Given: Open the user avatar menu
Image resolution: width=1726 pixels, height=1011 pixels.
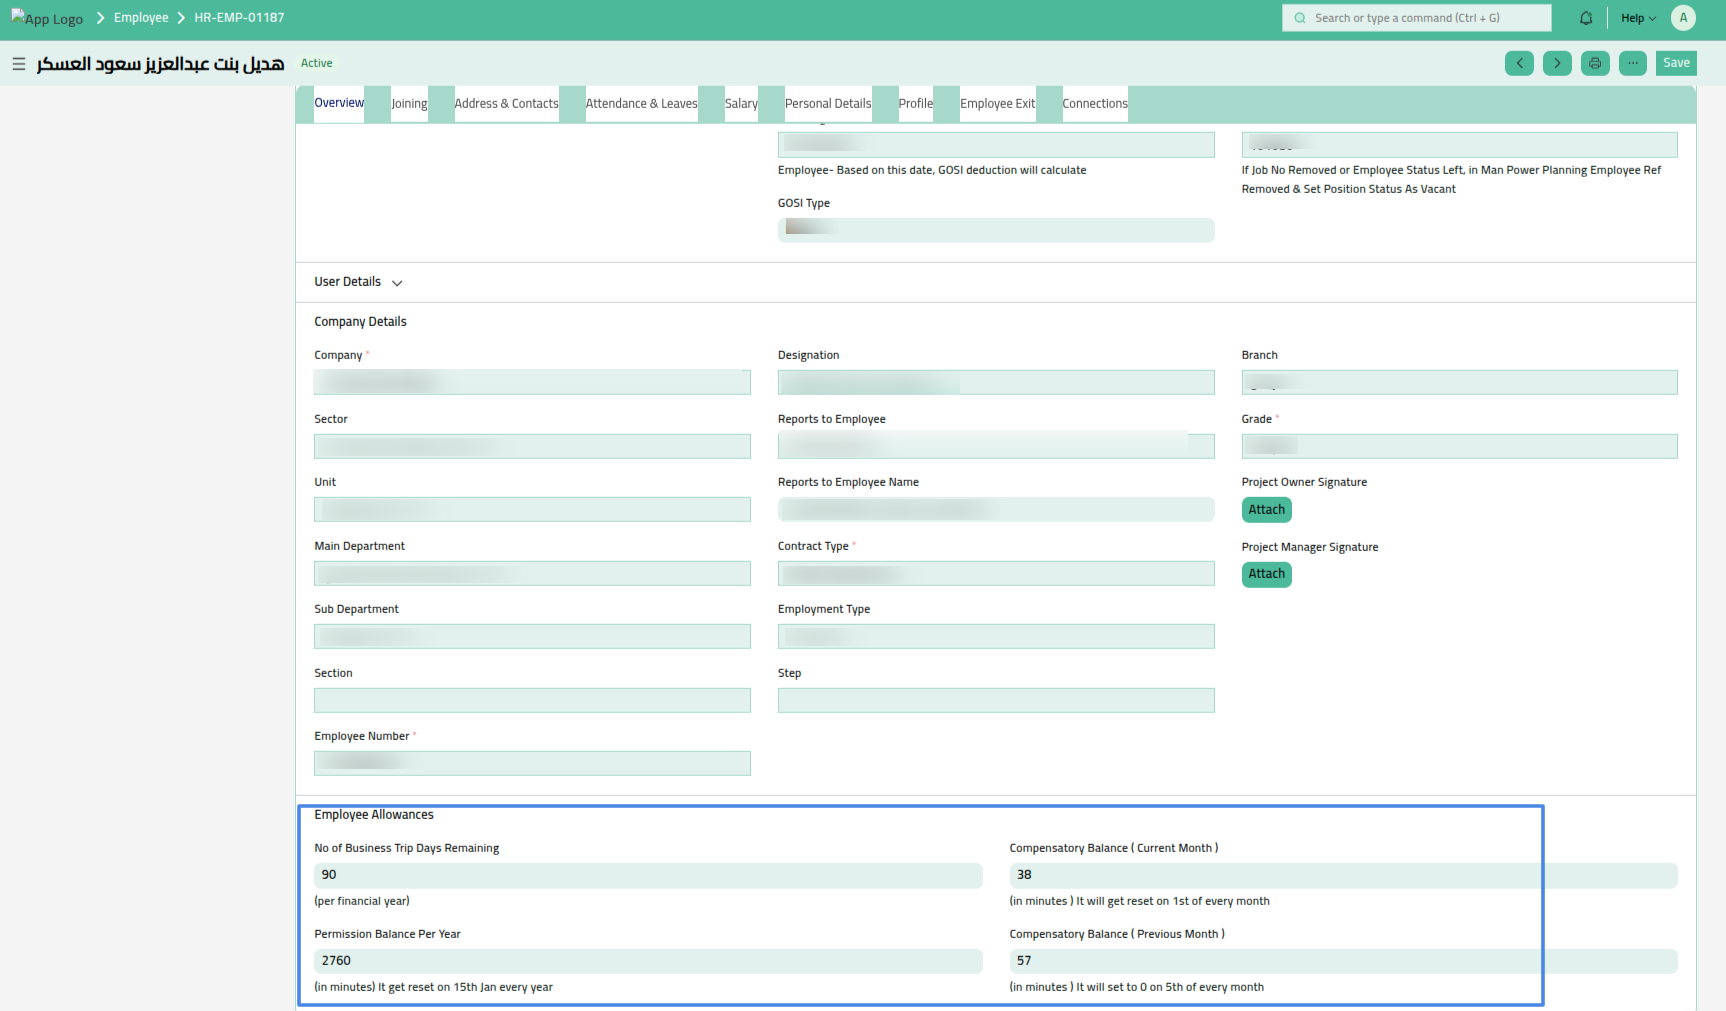Looking at the screenshot, I should (1683, 17).
